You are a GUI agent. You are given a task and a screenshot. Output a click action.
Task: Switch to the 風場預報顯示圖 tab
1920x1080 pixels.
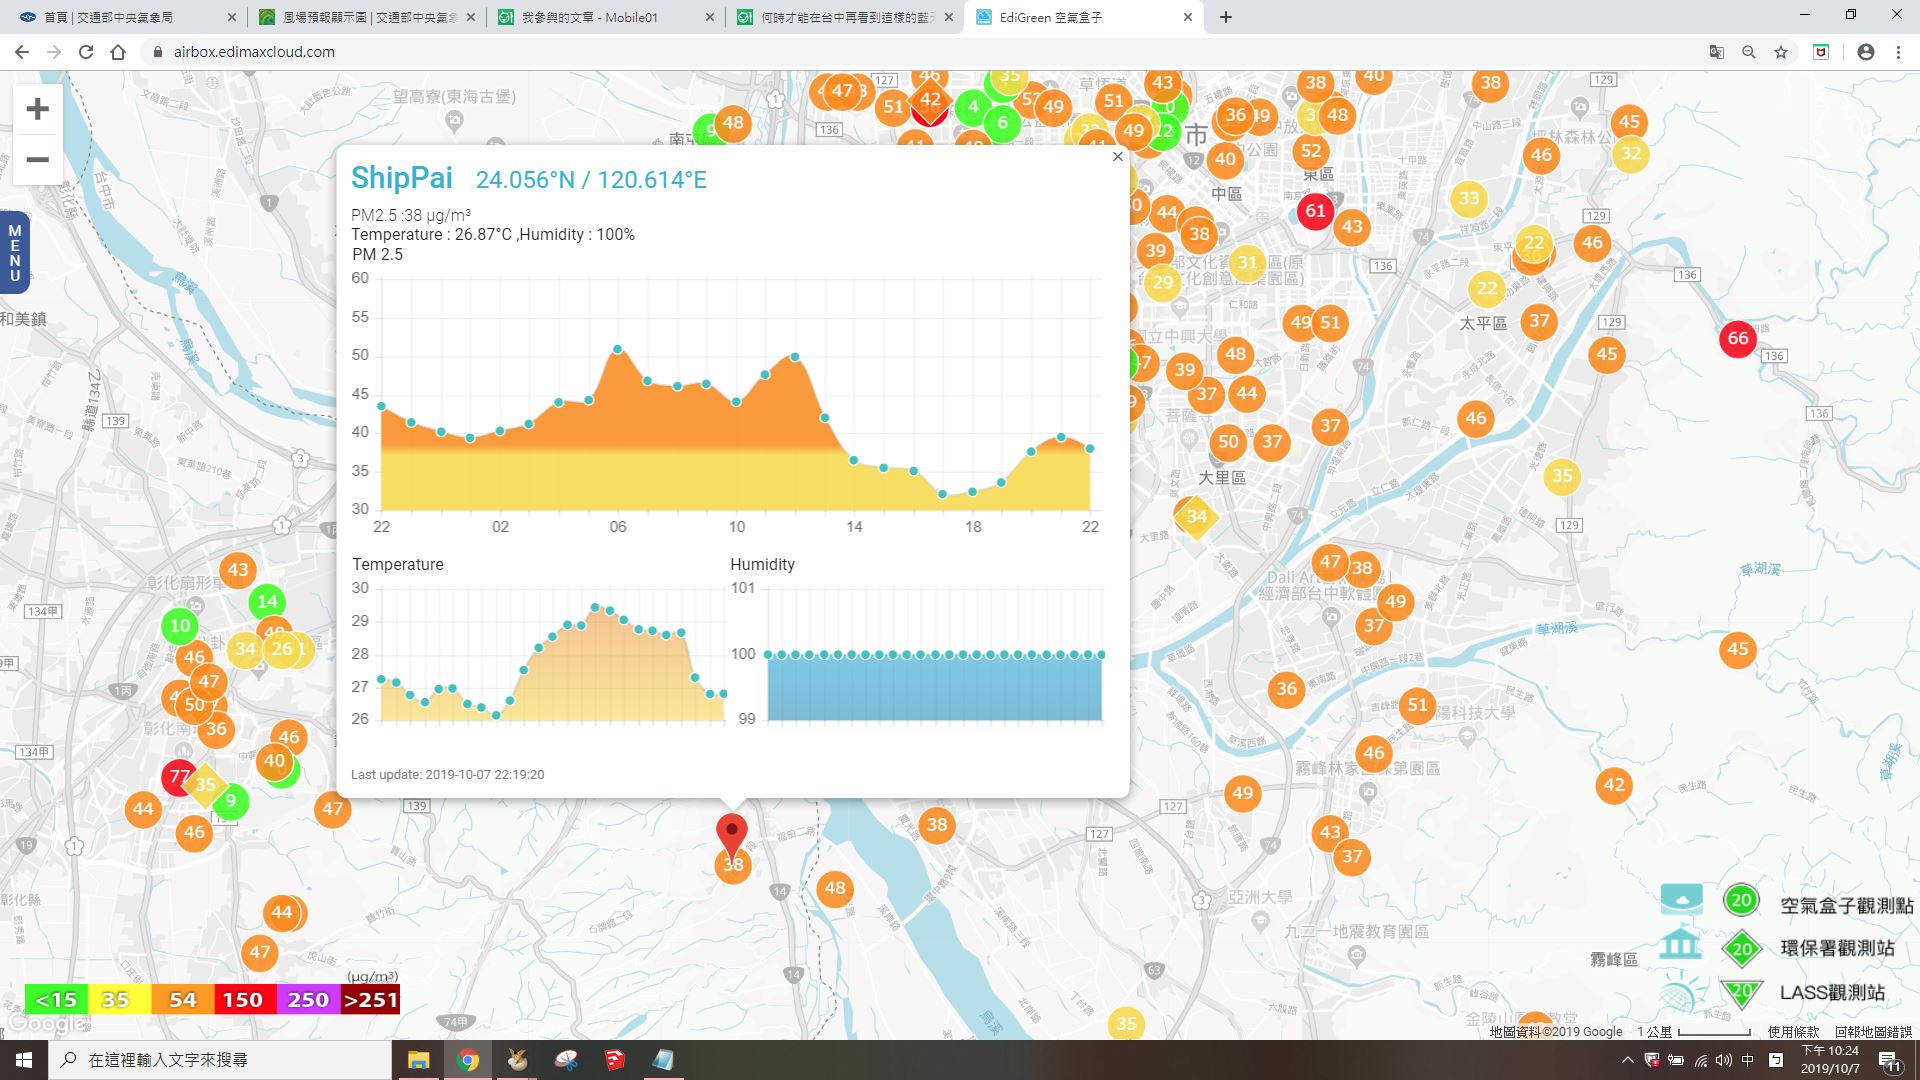[x=364, y=17]
